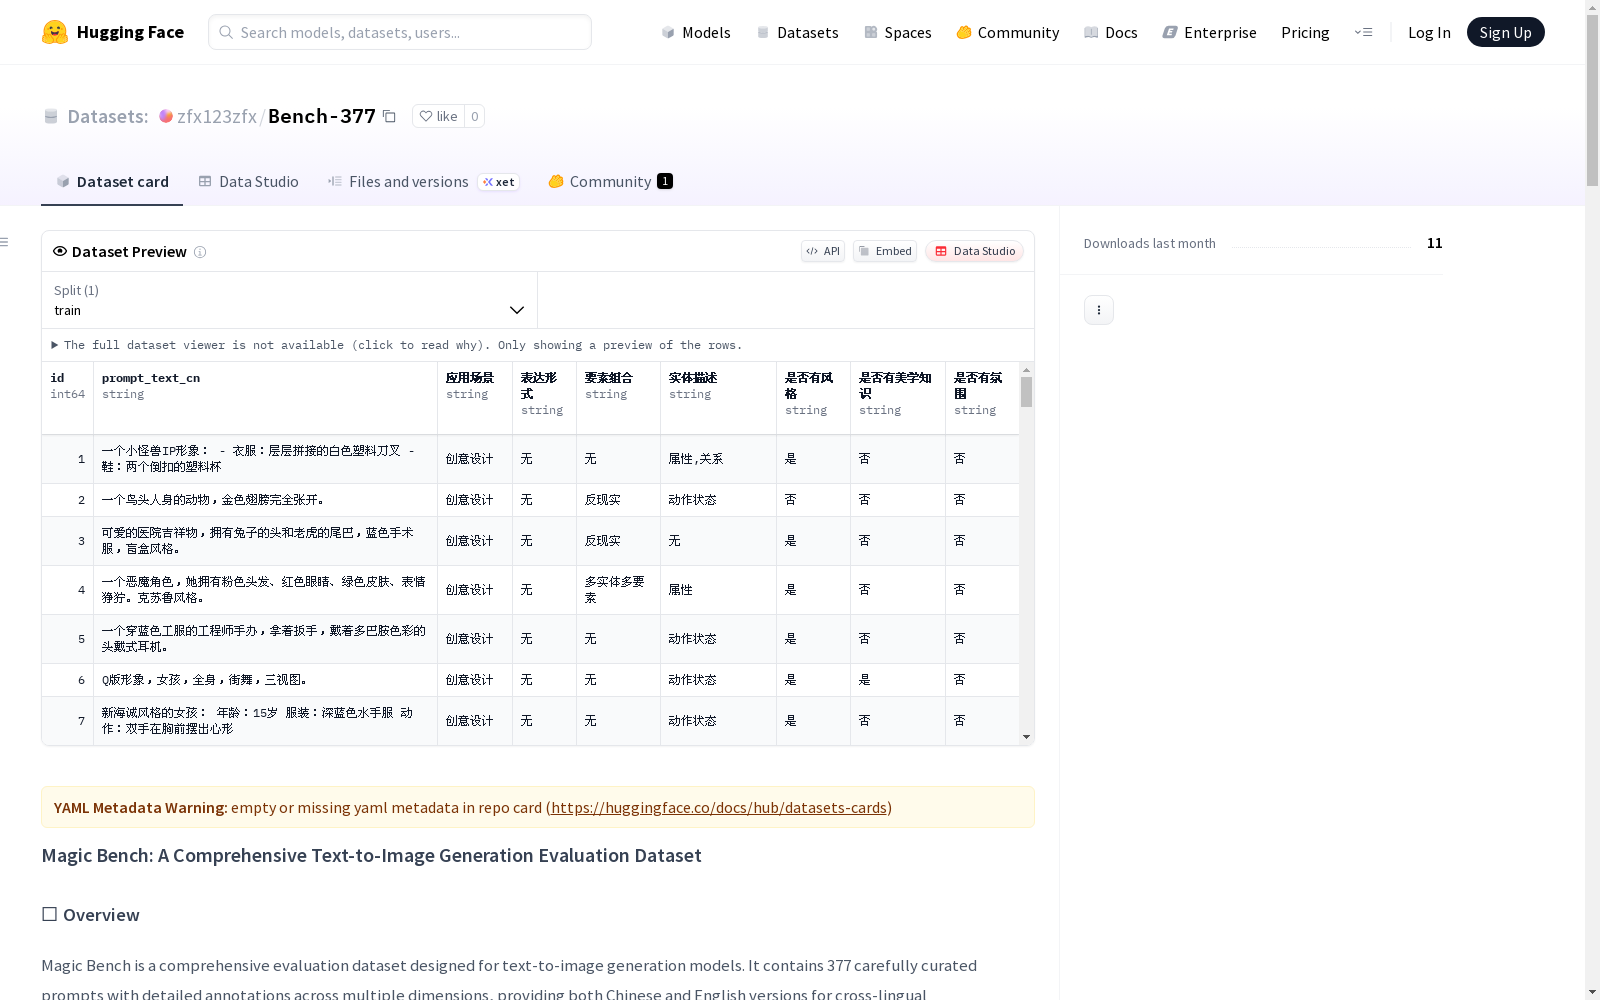Open the Data Studio button in preview
The height and width of the screenshot is (1000, 1600).
[x=975, y=251]
